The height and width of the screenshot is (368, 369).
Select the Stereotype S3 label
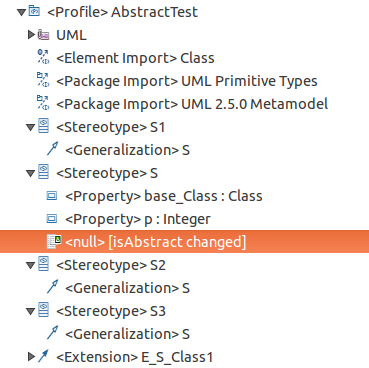pyautogui.click(x=111, y=311)
